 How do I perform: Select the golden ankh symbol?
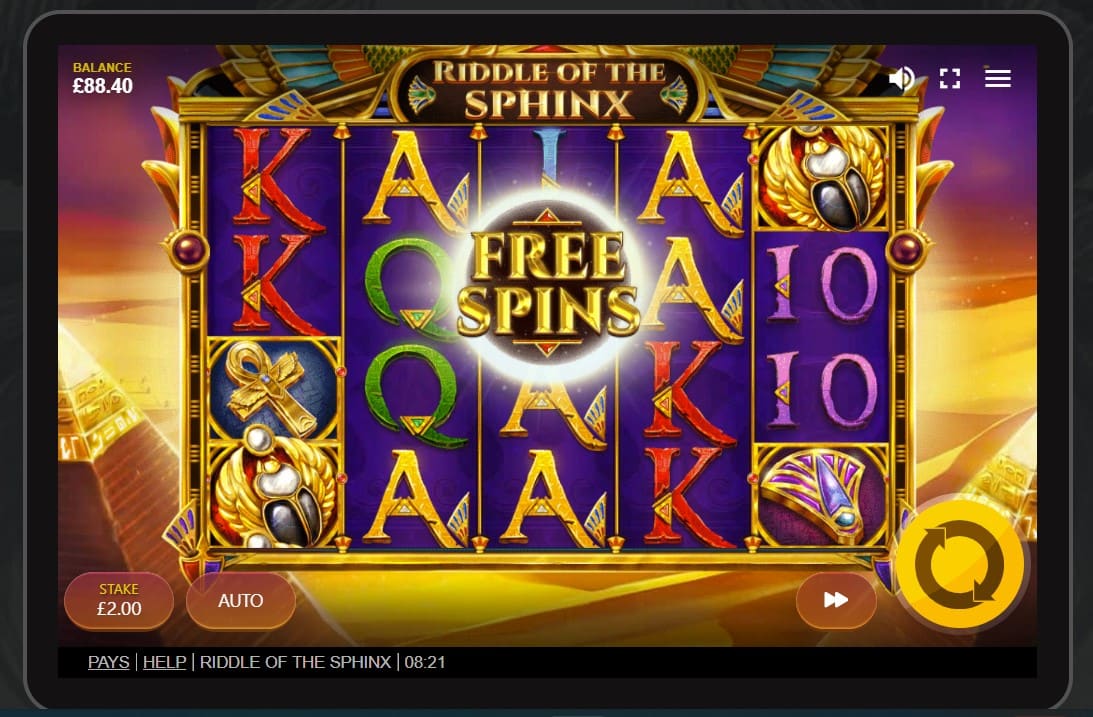coord(273,387)
